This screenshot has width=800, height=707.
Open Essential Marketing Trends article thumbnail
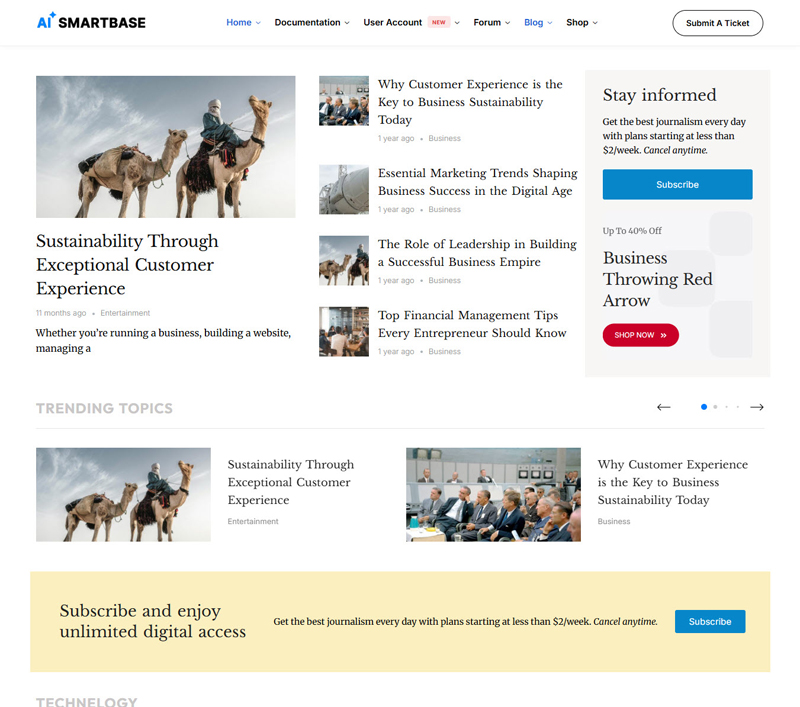point(344,190)
